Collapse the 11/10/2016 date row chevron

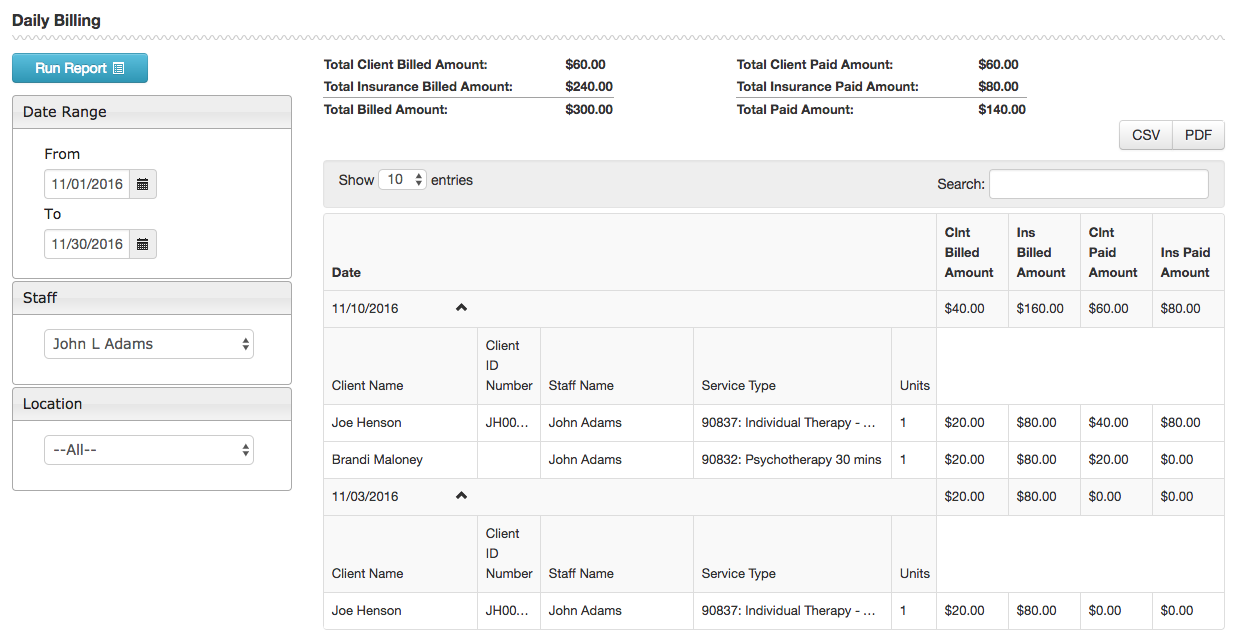point(461,308)
